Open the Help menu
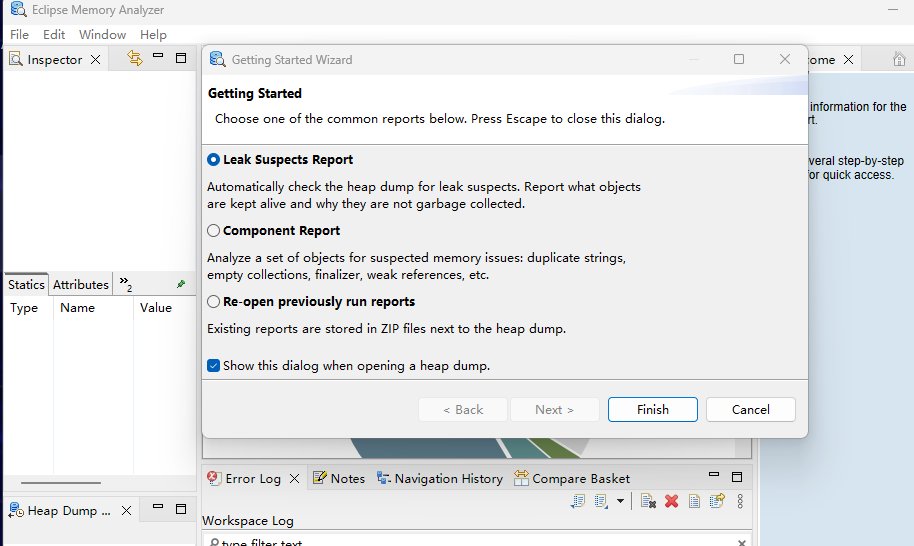Screen dimensions: 914x546 153,35
